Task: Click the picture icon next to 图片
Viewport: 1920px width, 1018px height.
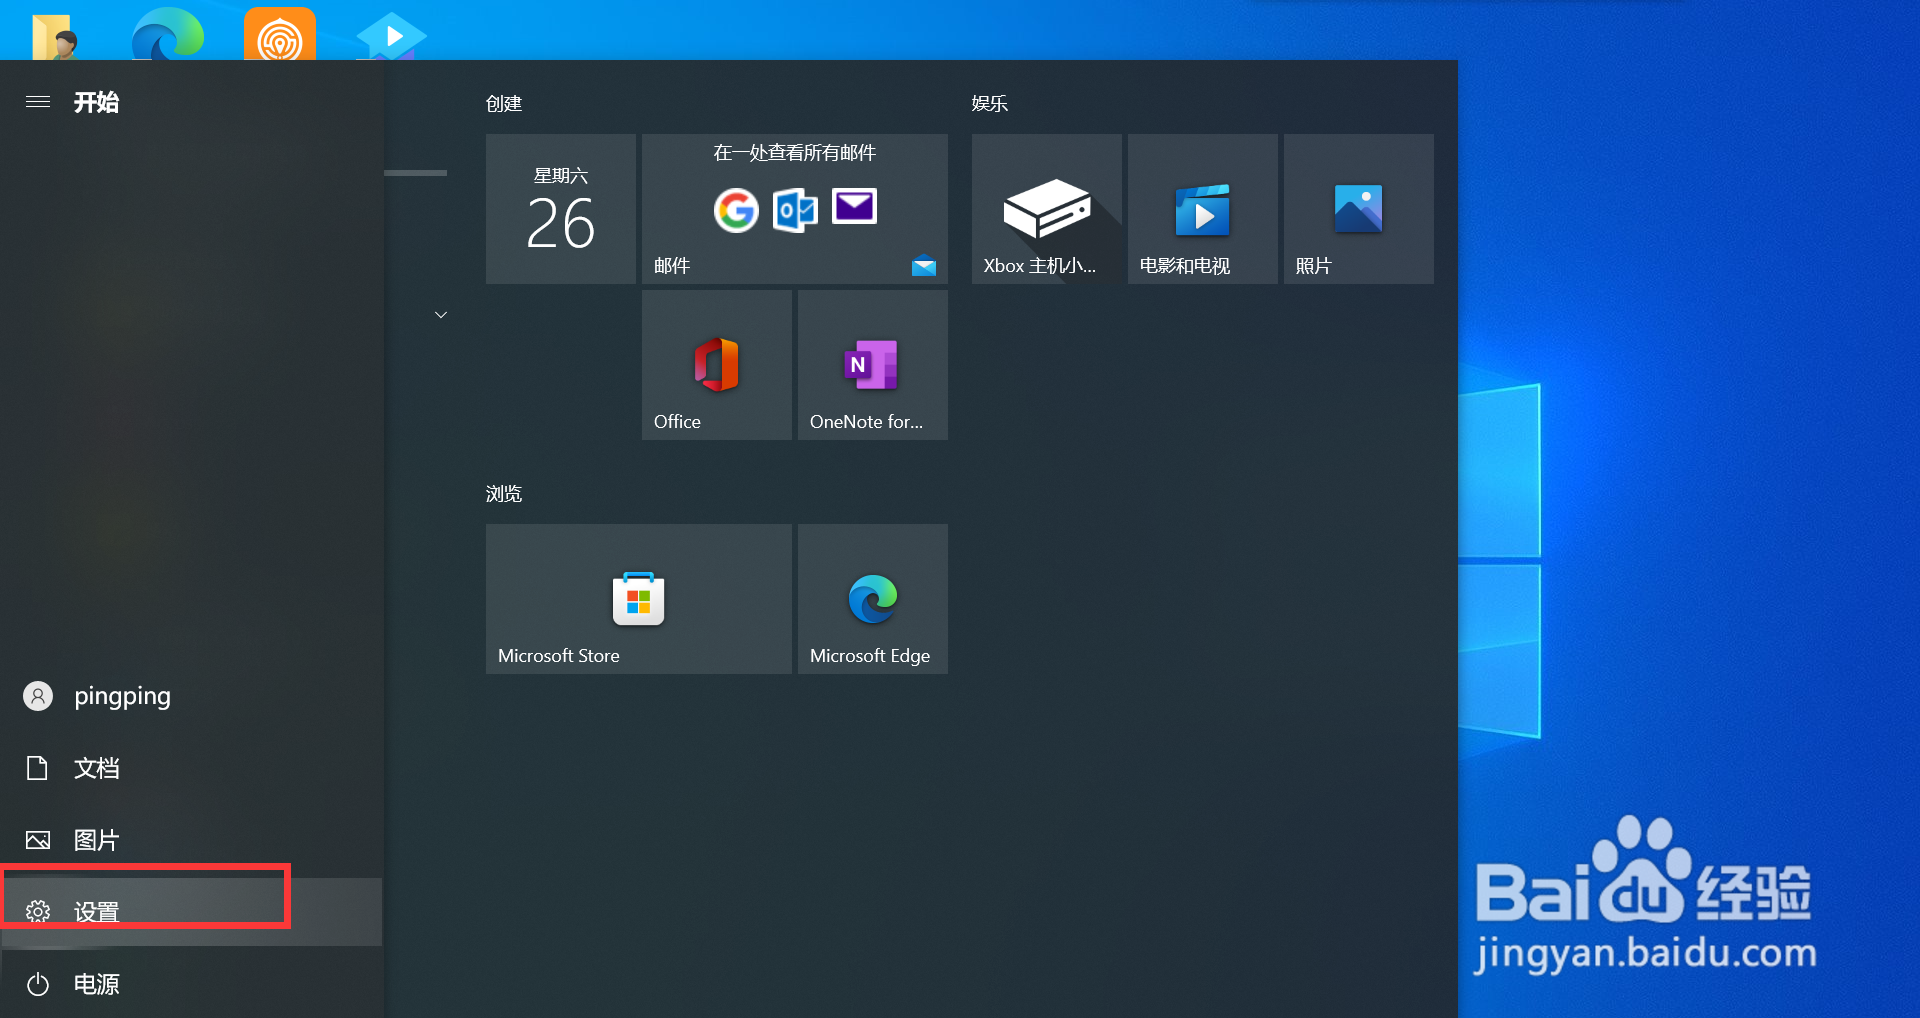Action: (x=38, y=840)
